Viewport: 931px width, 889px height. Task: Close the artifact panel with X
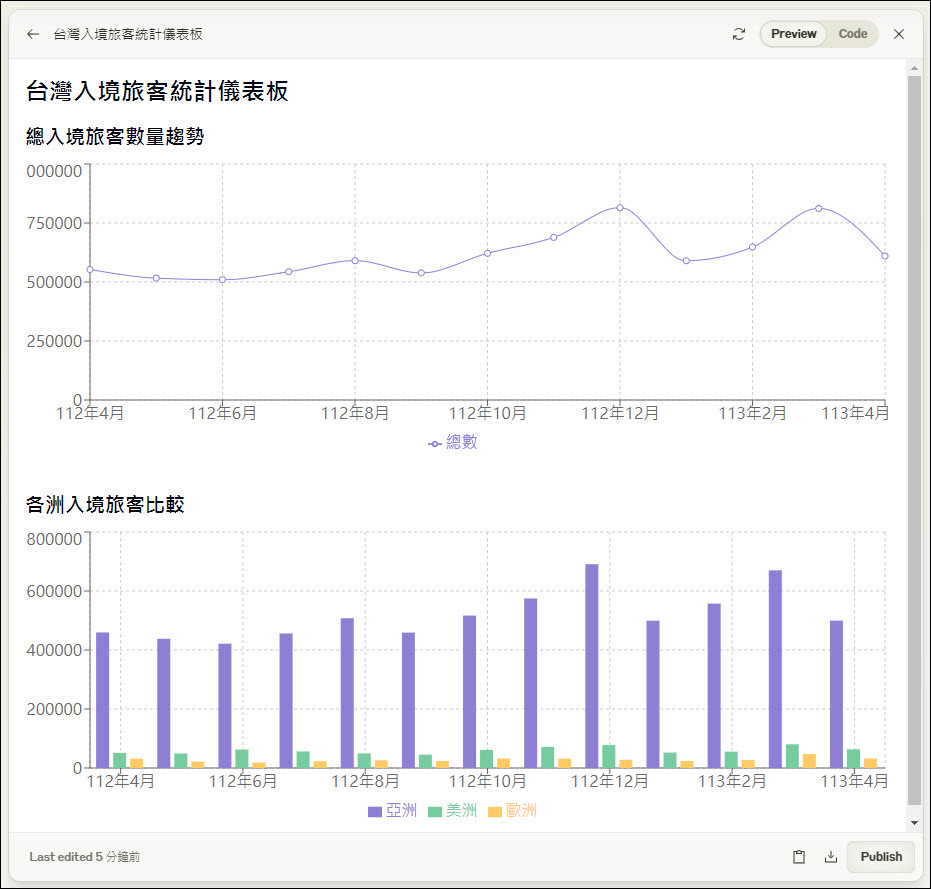(x=899, y=34)
